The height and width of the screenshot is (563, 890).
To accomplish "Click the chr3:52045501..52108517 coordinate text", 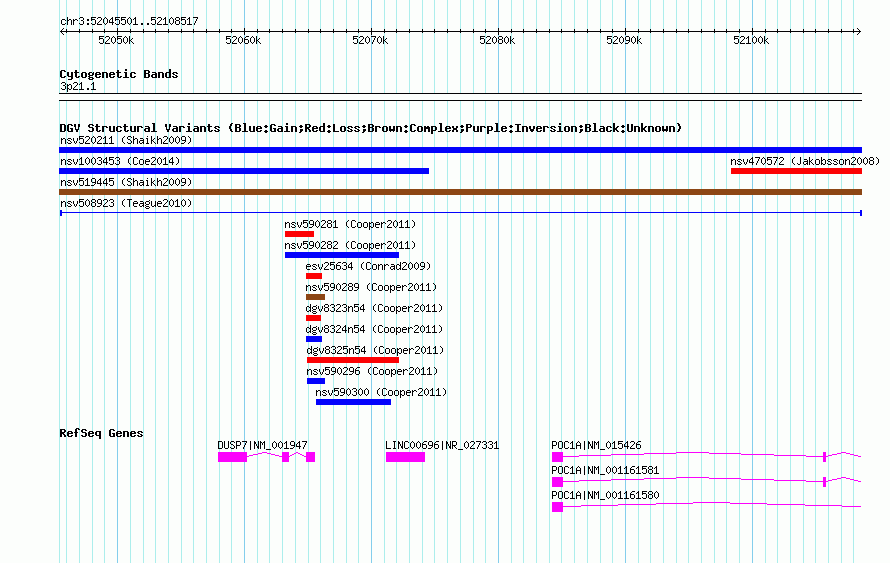I will tap(129, 22).
